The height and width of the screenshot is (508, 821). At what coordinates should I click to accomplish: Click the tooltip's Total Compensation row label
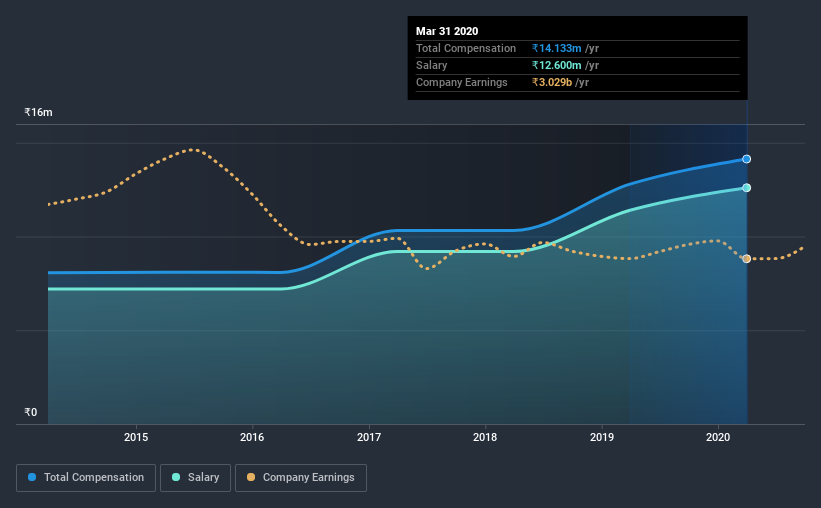pos(466,48)
